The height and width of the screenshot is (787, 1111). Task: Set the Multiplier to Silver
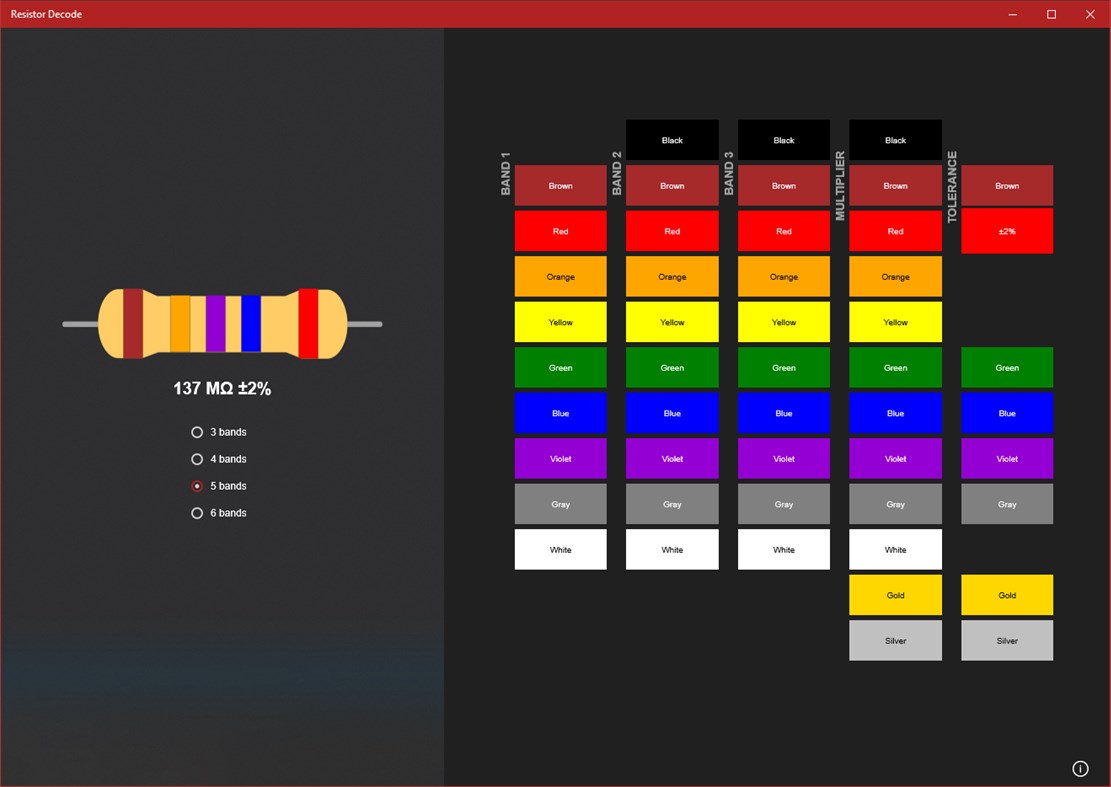pyautogui.click(x=895, y=640)
